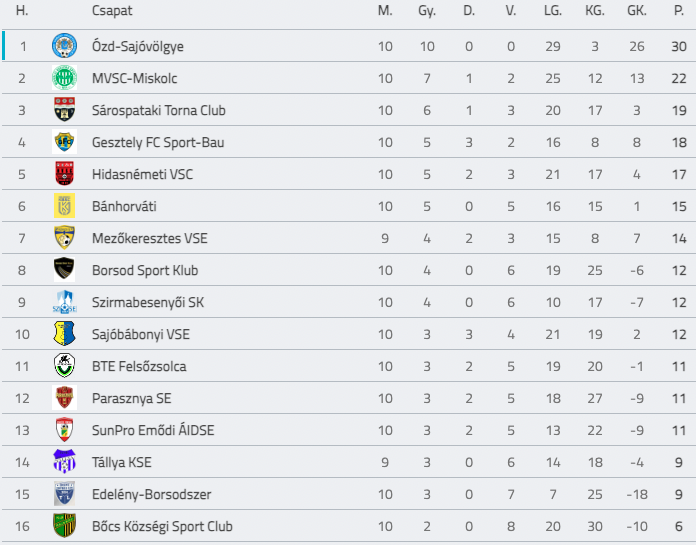696x545 pixels.
Task: Click the Ózd-Sajóvölgye team crest icon
Action: point(64,46)
